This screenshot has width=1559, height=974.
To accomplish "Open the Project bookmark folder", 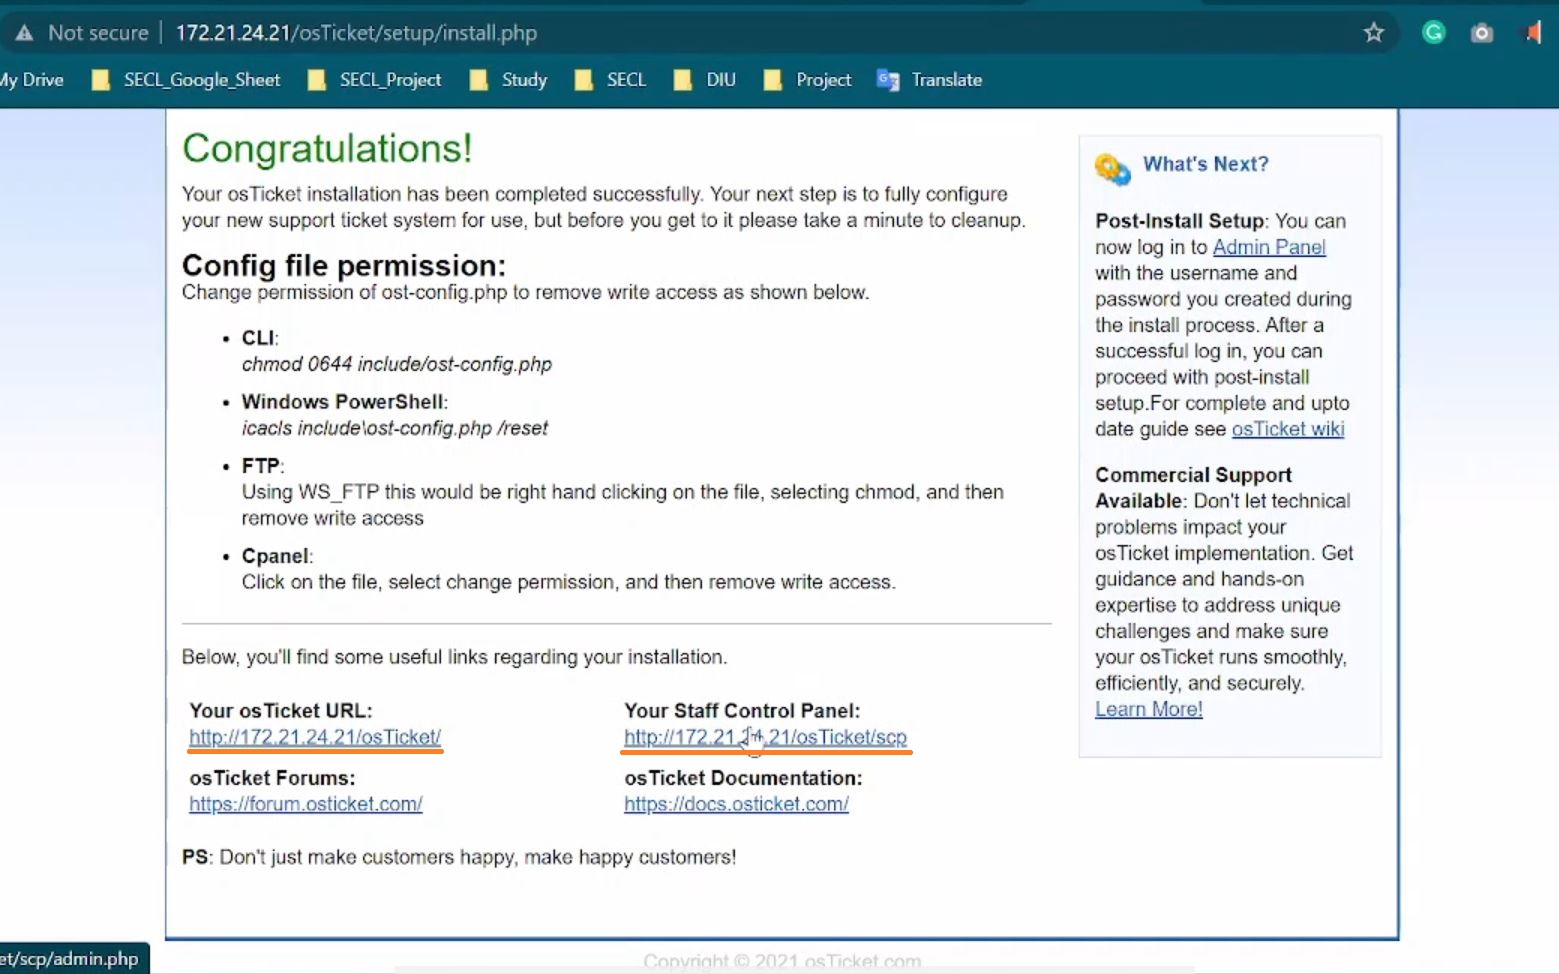I will 808,80.
